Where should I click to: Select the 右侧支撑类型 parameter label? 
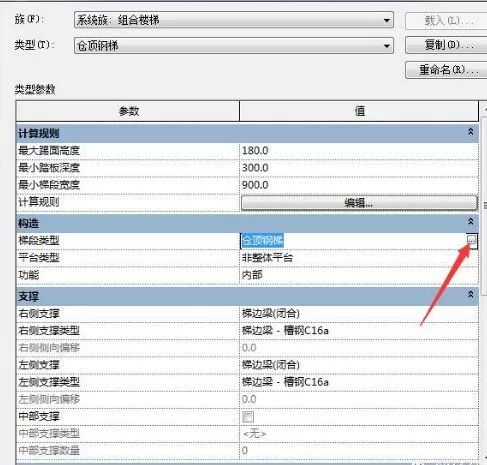coord(49,331)
